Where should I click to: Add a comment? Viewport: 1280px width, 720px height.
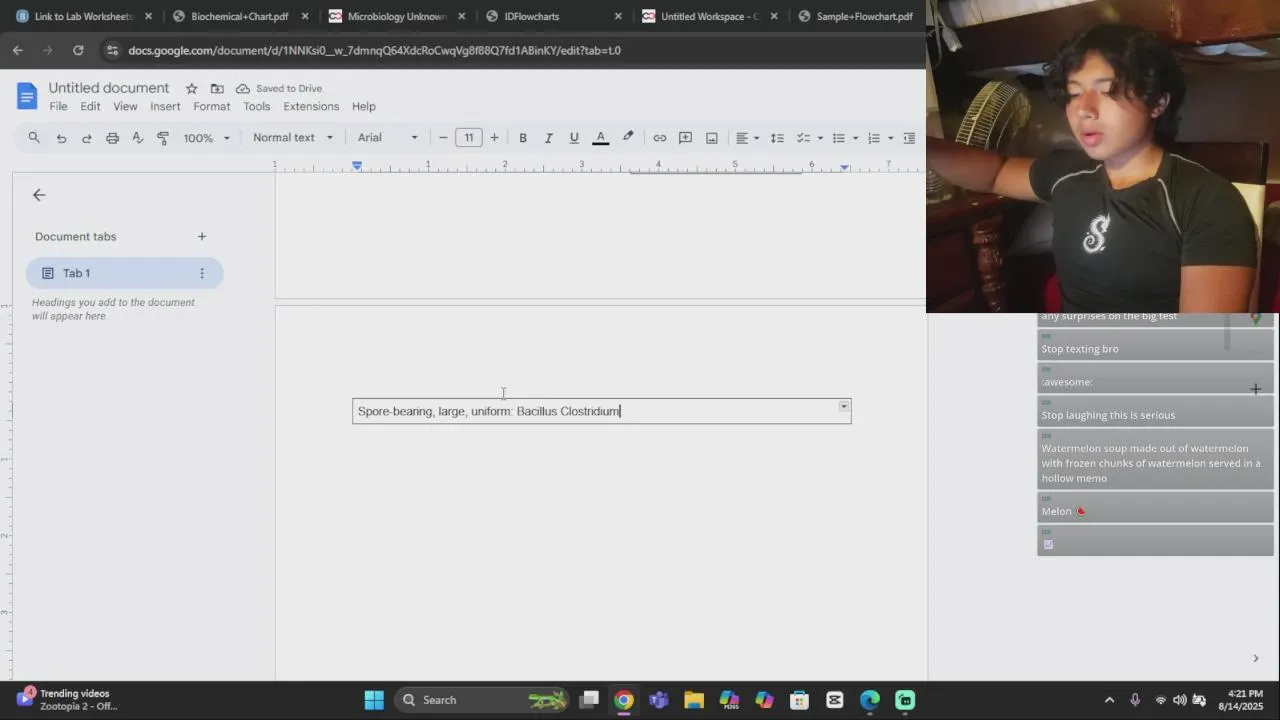(x=686, y=138)
